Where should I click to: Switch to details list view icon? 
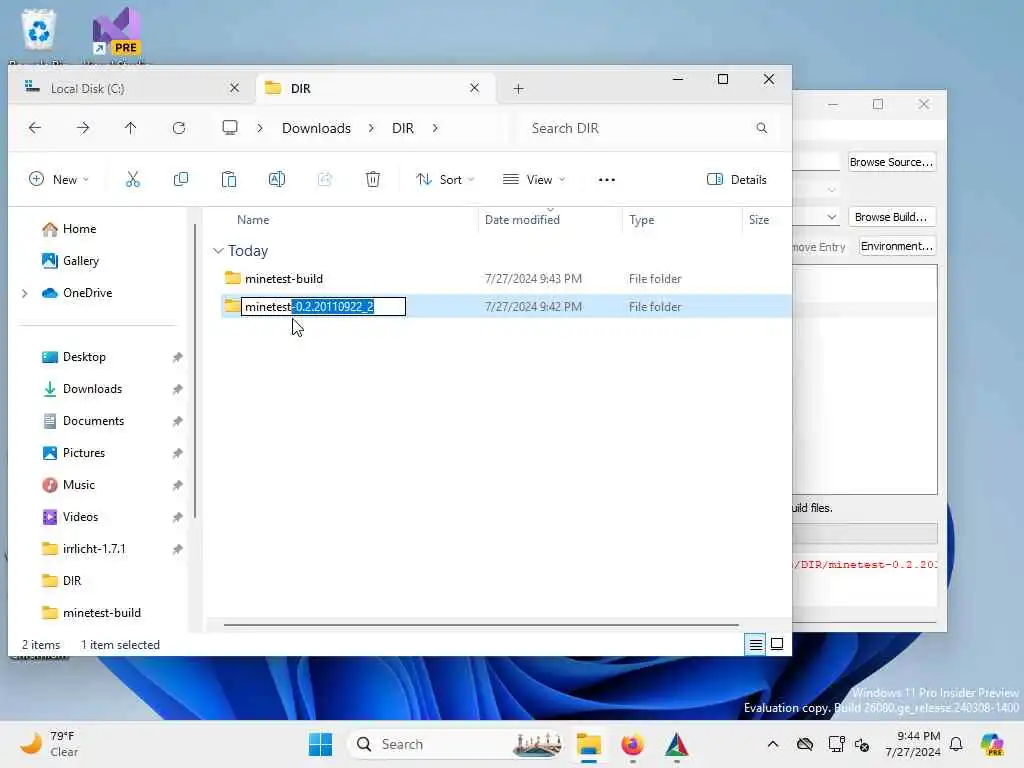pos(756,645)
